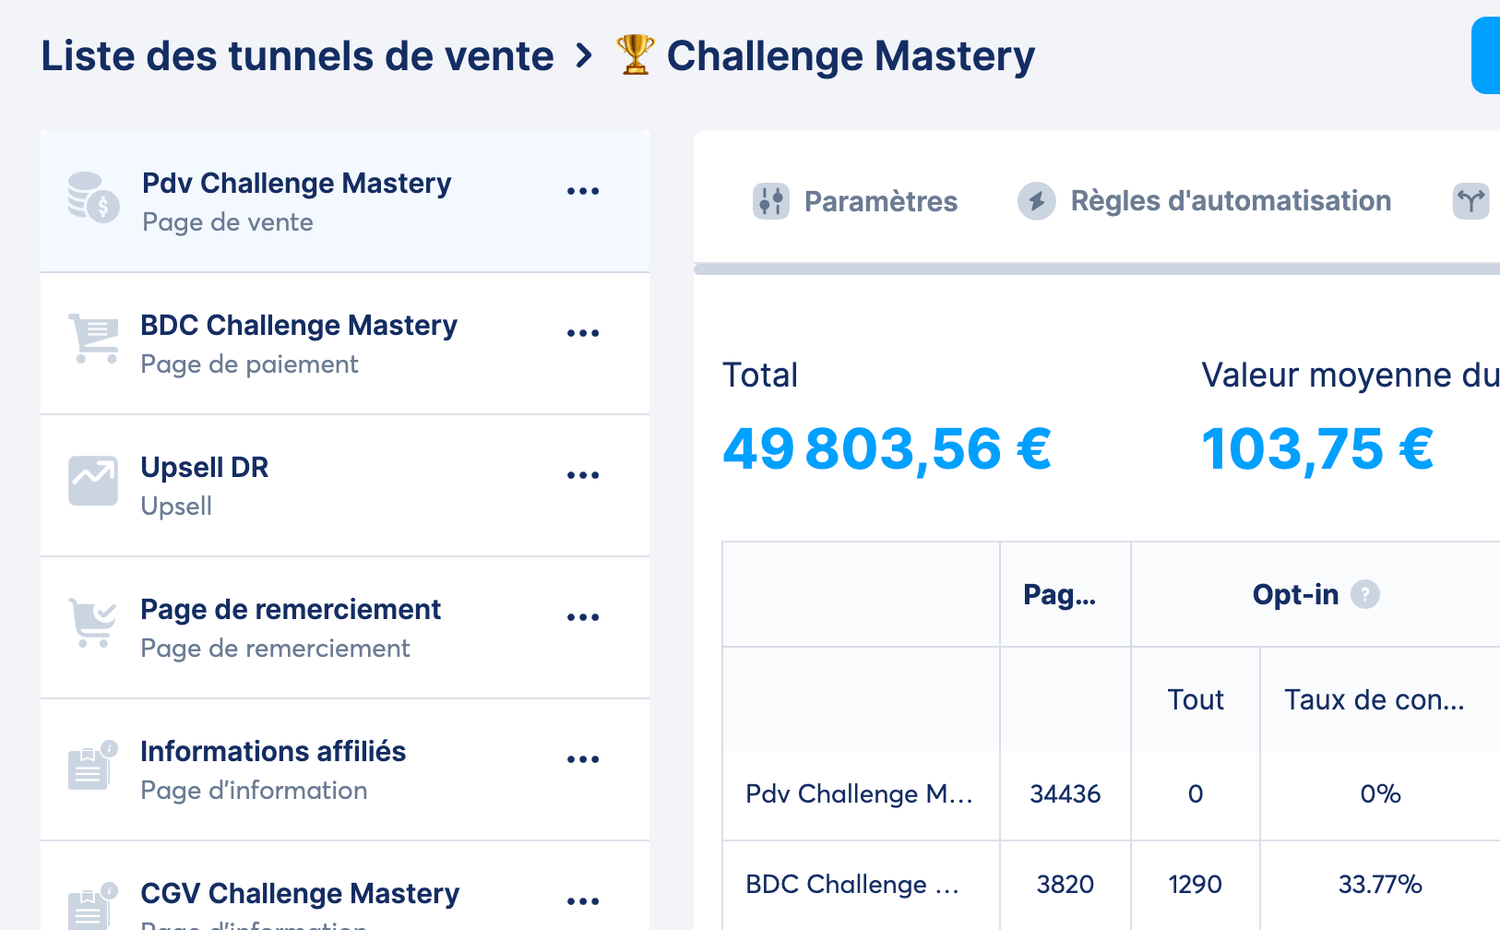The height and width of the screenshot is (930, 1500).
Task: Open three-dot menu for Informations affiliés
Action: coord(583,759)
